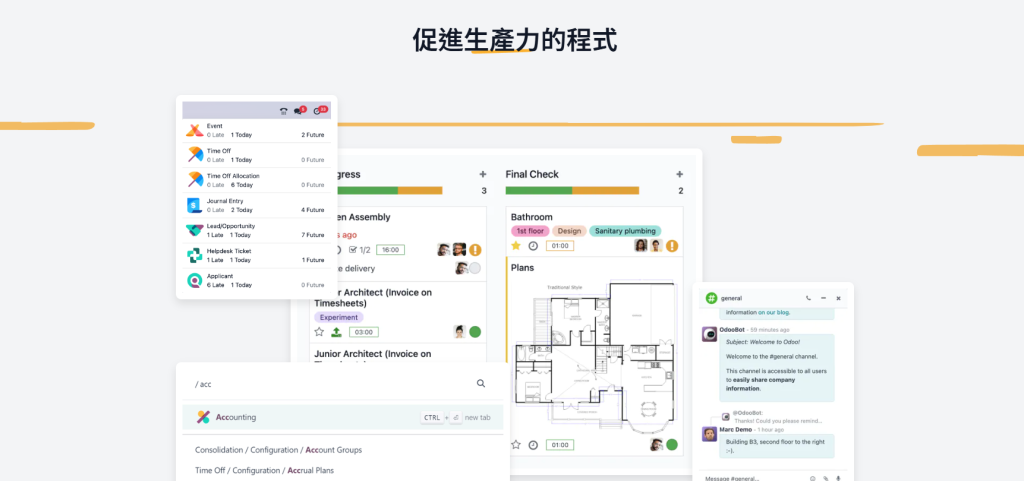Toggle the star on the Experiment-tagged card
The image size is (1024, 481).
click(x=319, y=332)
